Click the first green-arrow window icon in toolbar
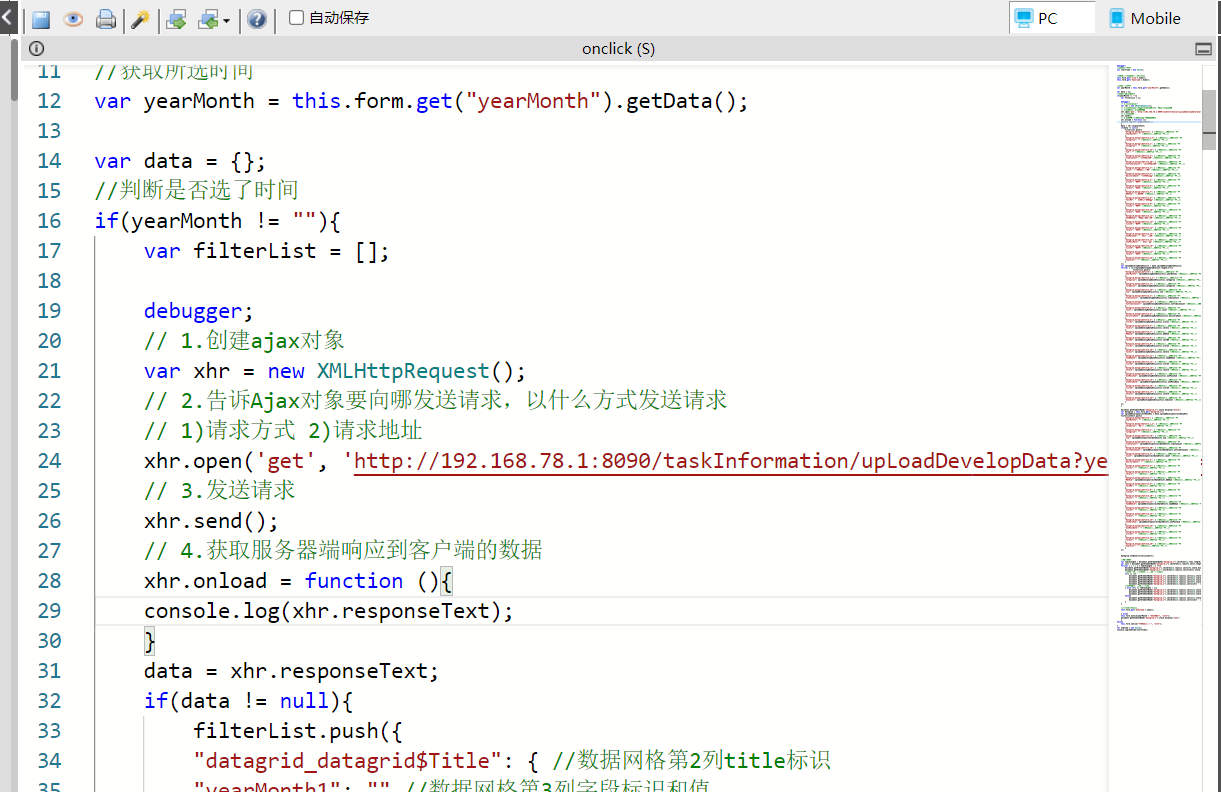 point(176,19)
